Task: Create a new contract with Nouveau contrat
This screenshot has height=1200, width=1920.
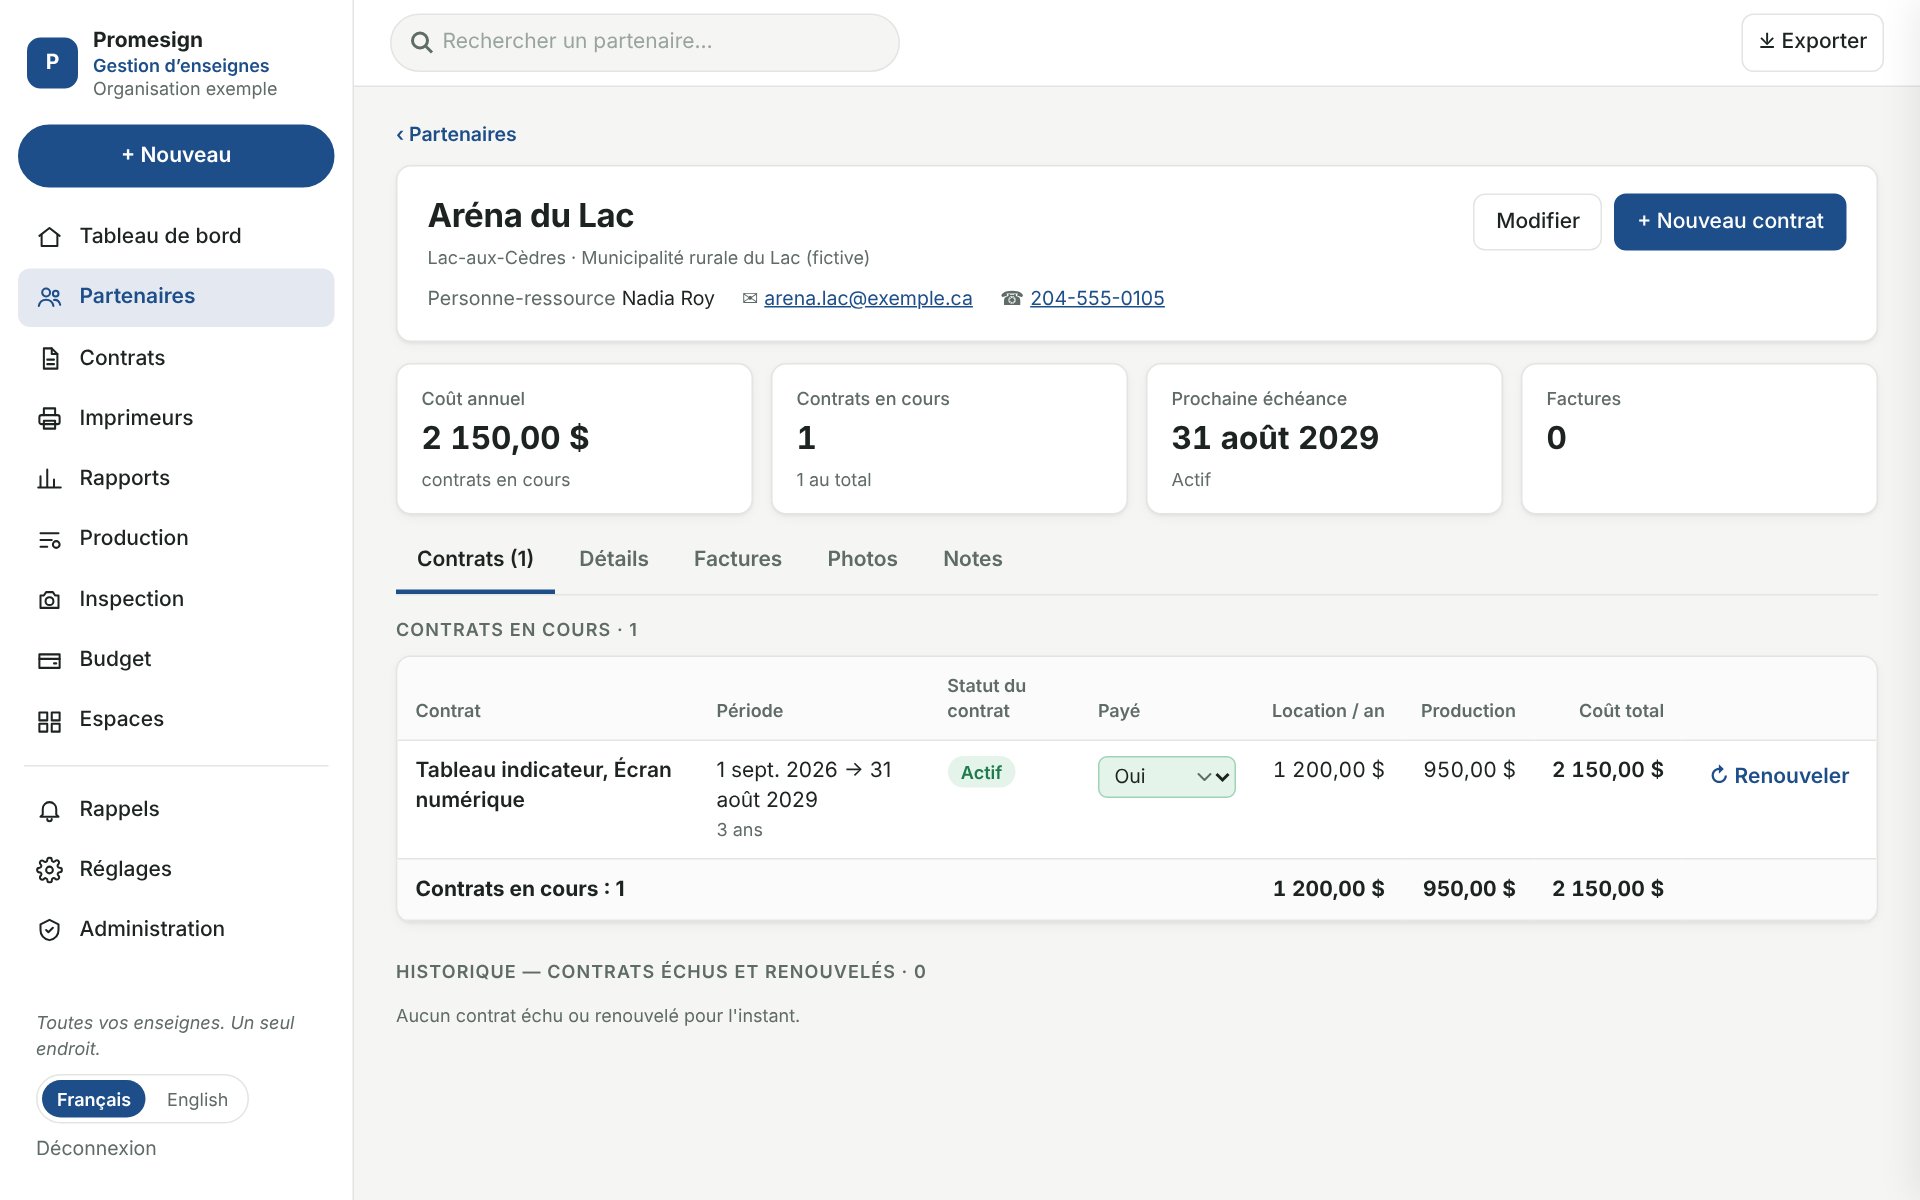Action: [1730, 221]
